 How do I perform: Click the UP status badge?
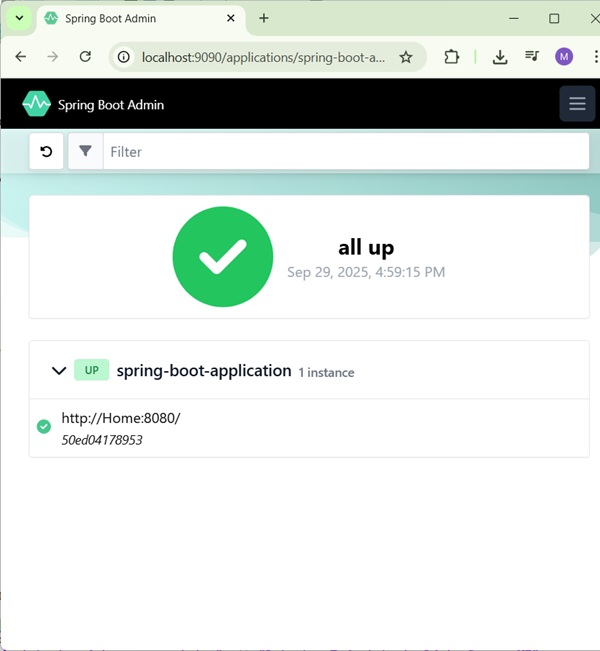(91, 370)
